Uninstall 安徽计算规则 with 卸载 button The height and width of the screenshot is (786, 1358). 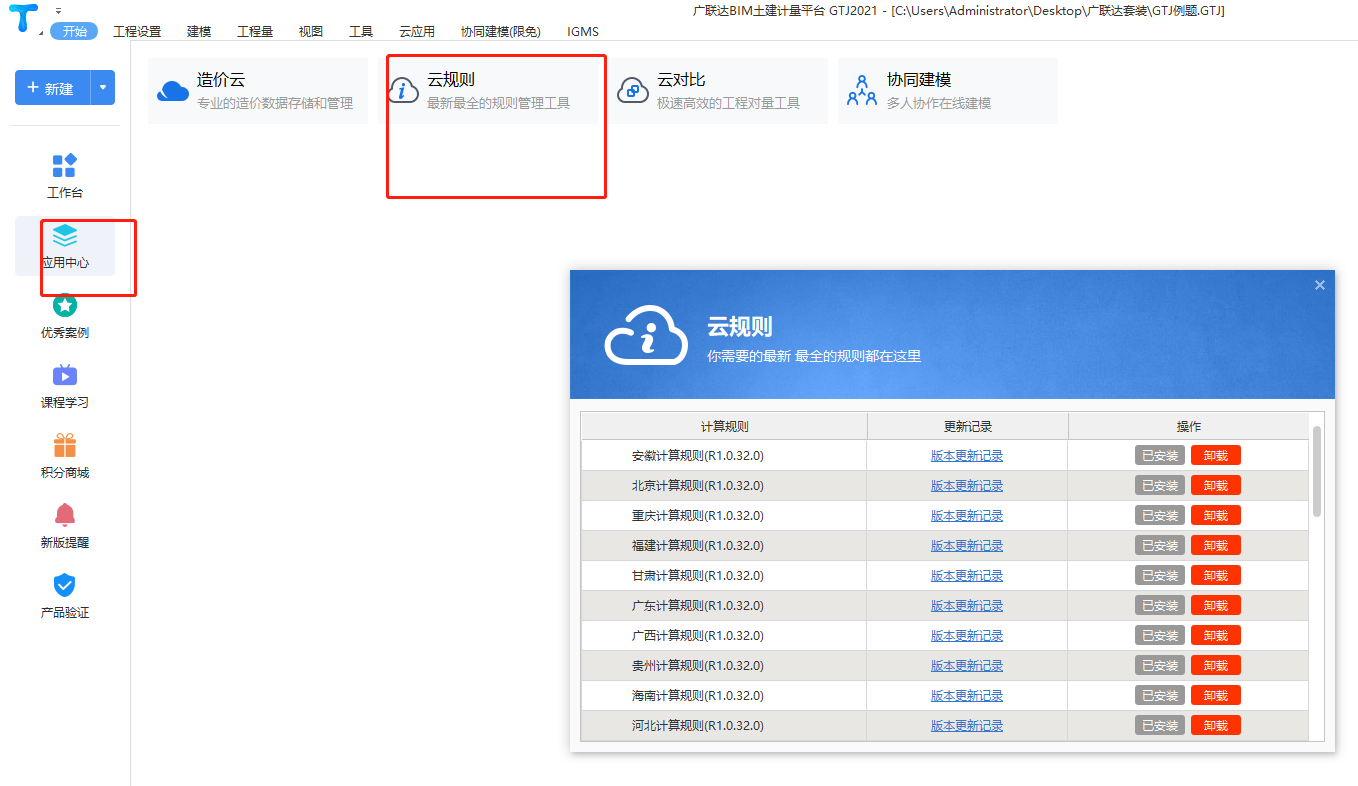pos(1216,455)
